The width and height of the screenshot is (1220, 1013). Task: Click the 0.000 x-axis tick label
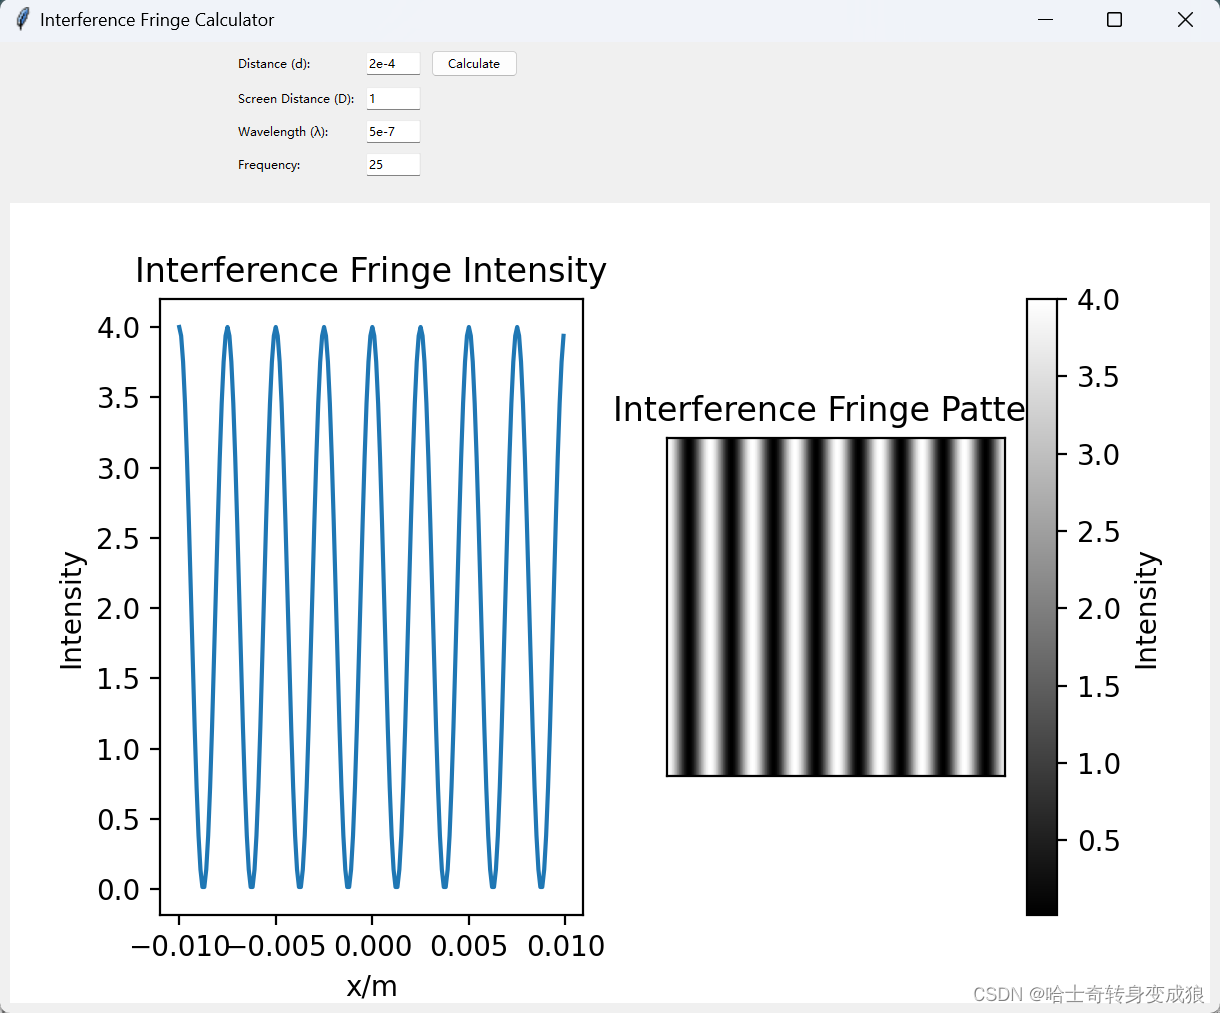click(373, 946)
